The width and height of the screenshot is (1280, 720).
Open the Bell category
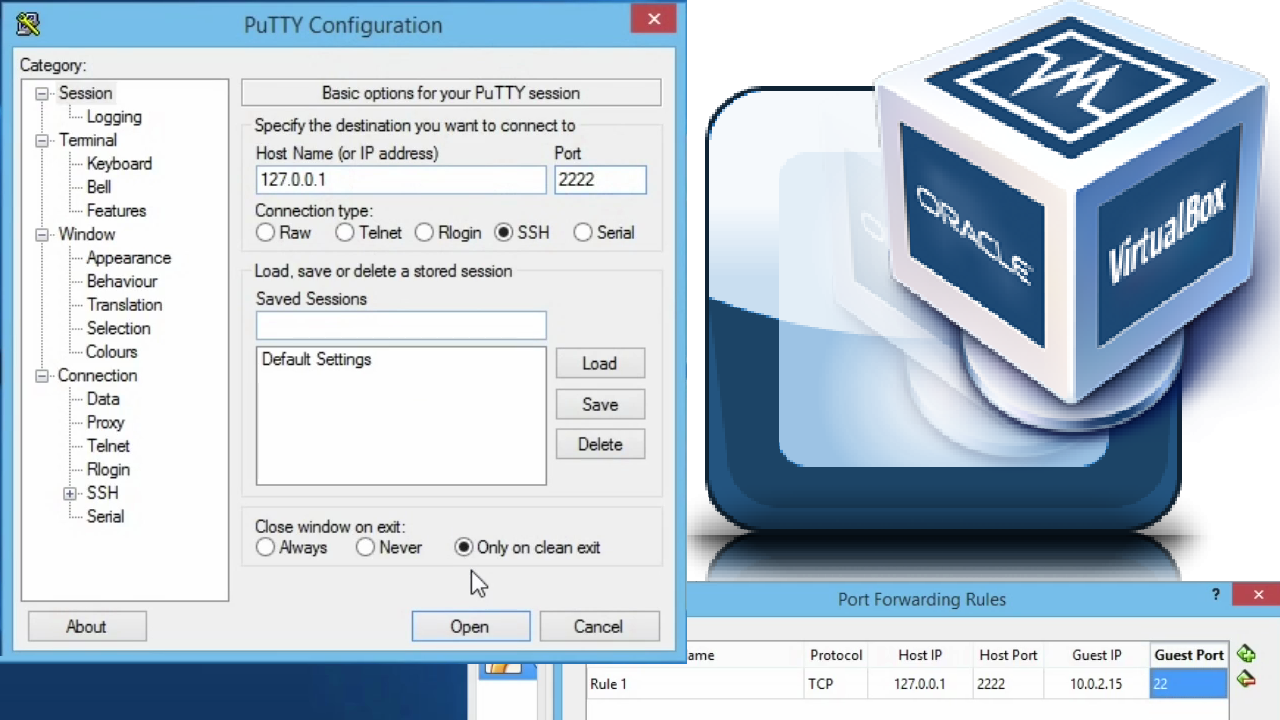[99, 187]
